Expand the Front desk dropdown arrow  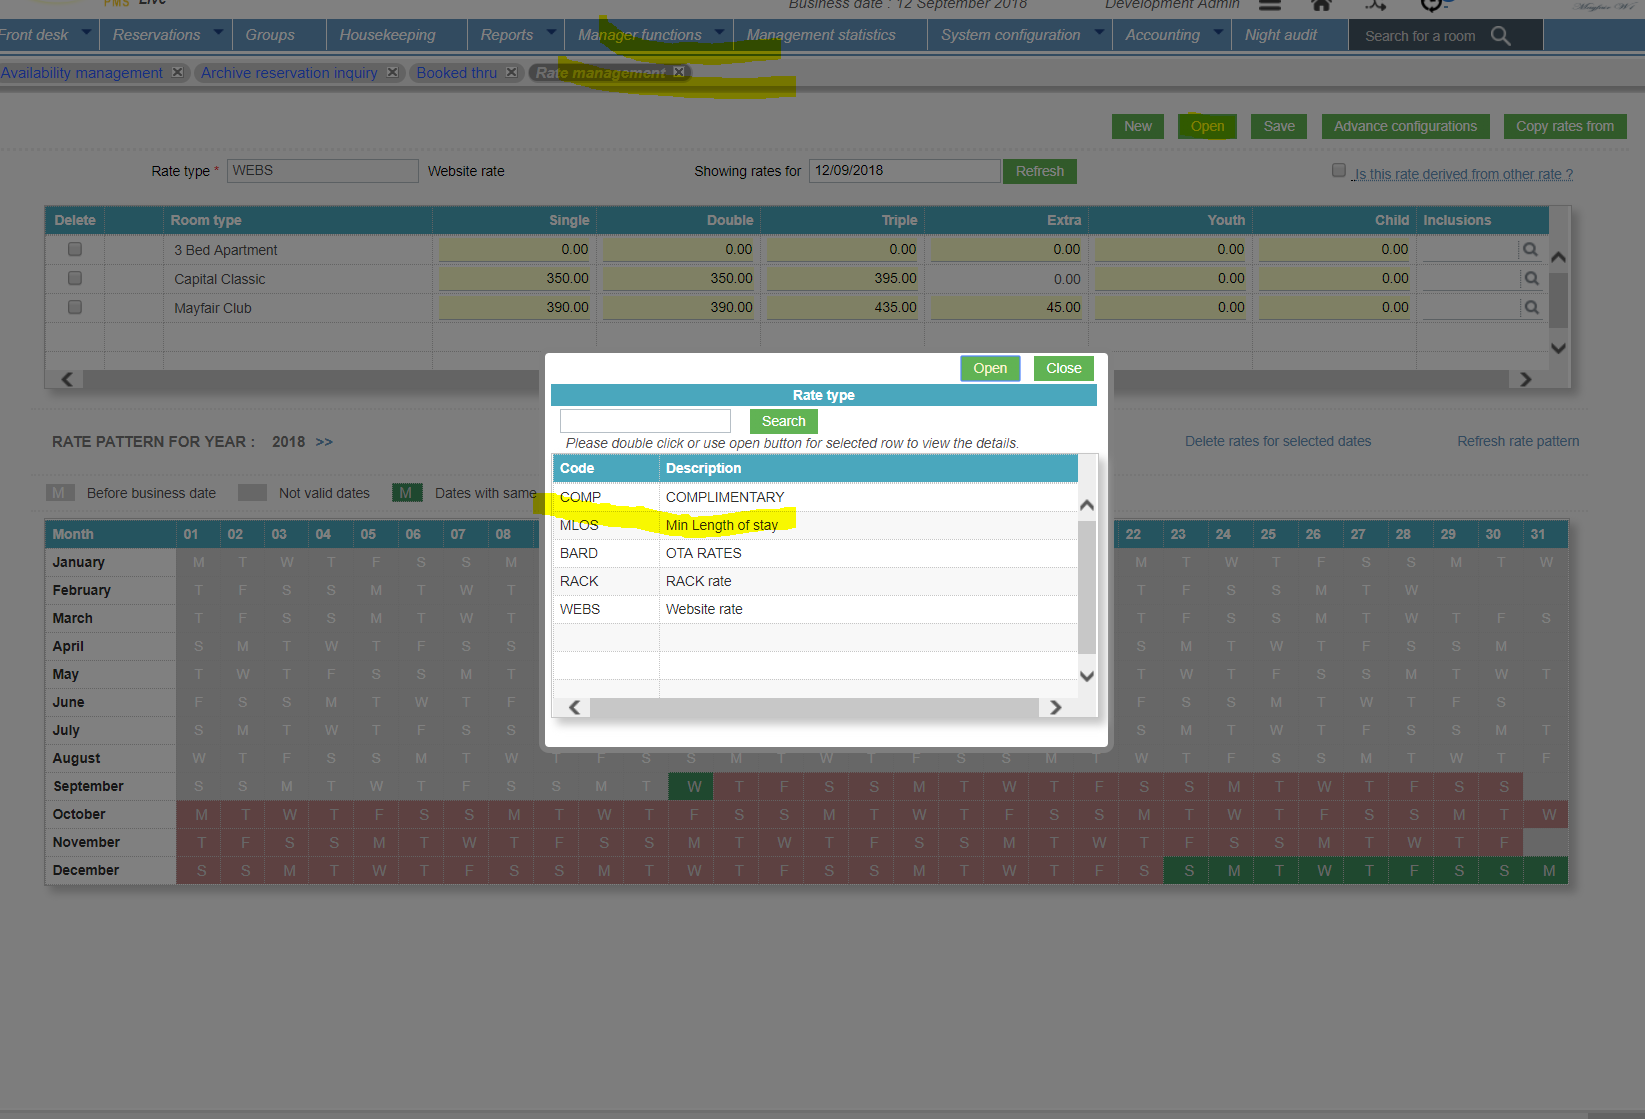click(x=86, y=33)
